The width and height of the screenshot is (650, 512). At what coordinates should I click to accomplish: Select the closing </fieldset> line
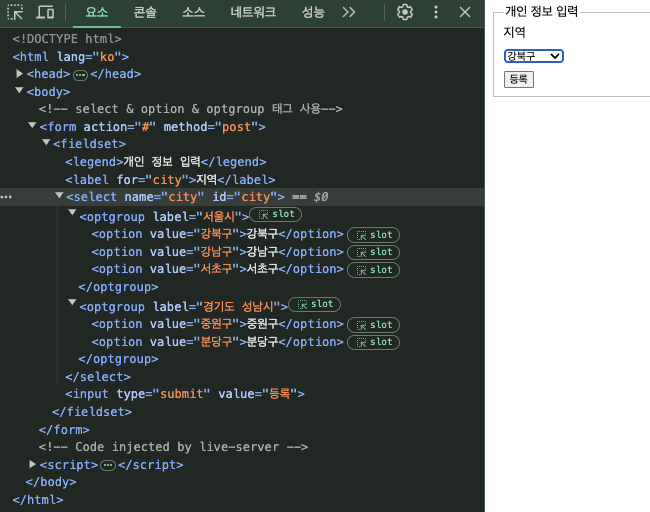point(92,412)
